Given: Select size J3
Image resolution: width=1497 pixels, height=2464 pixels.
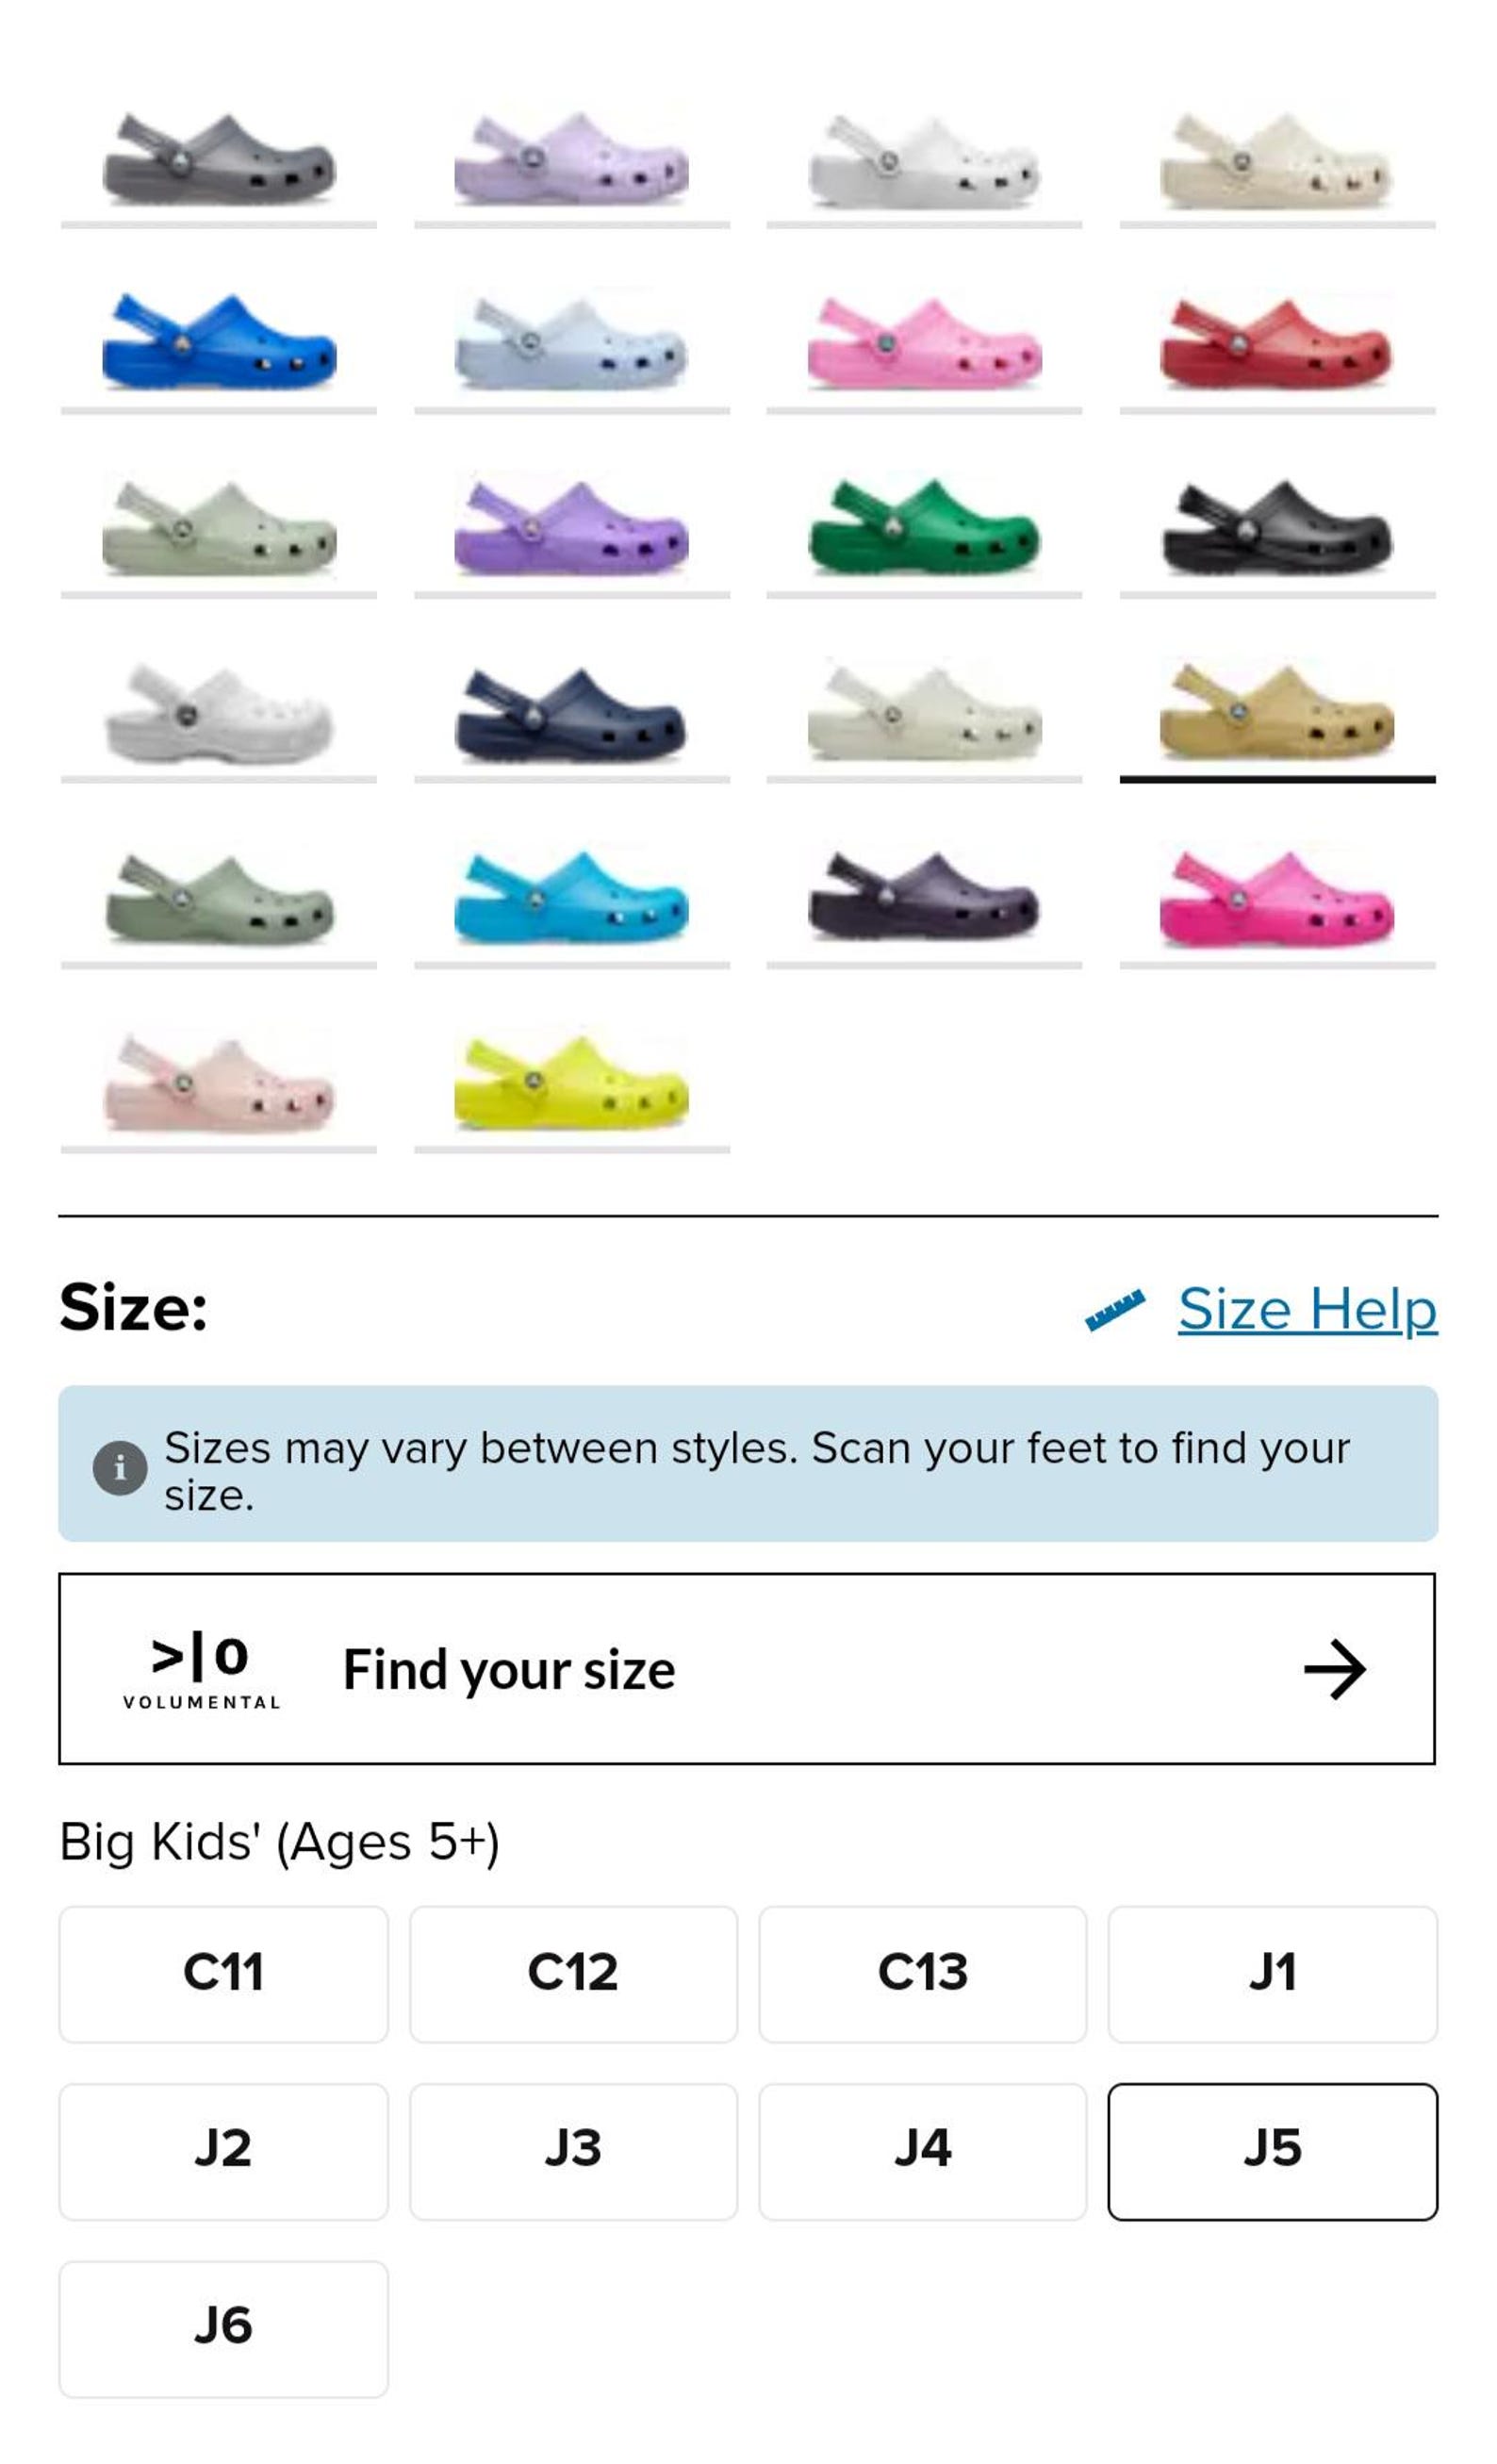Looking at the screenshot, I should tap(573, 2152).
